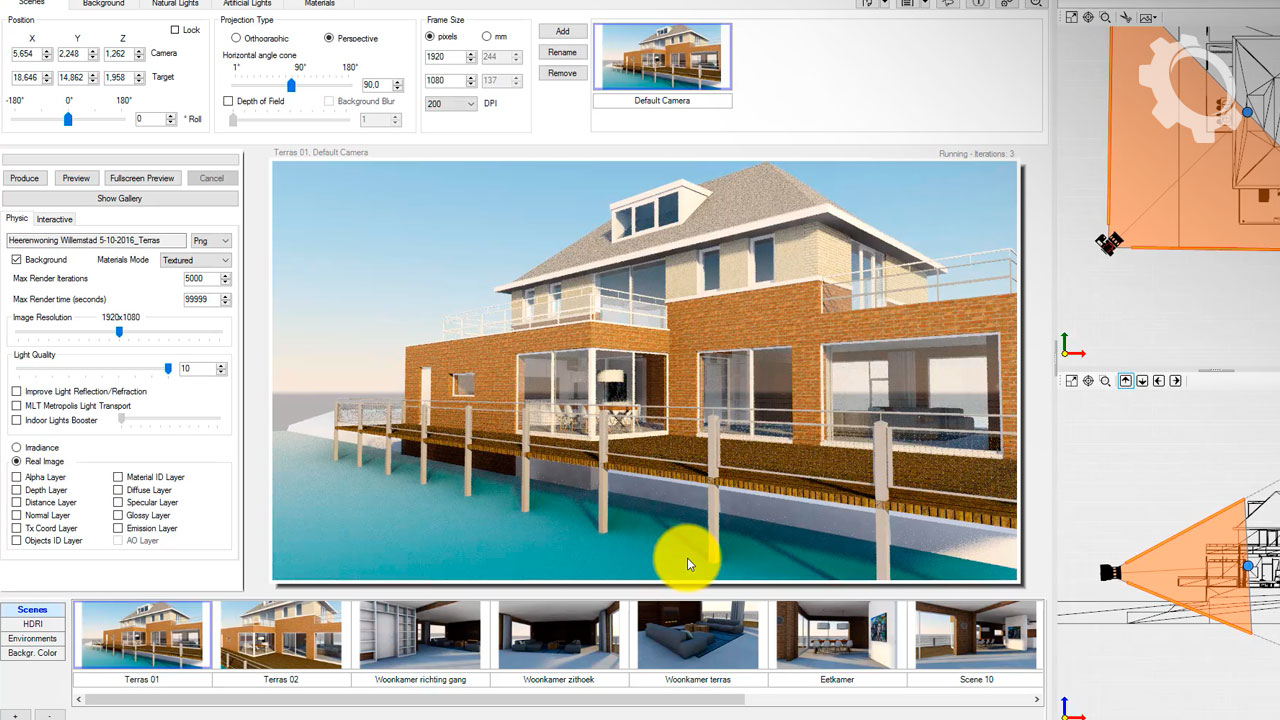This screenshot has width=1280, height=720.
Task: Open the Materials Mode Textured dropdown
Action: click(x=195, y=260)
